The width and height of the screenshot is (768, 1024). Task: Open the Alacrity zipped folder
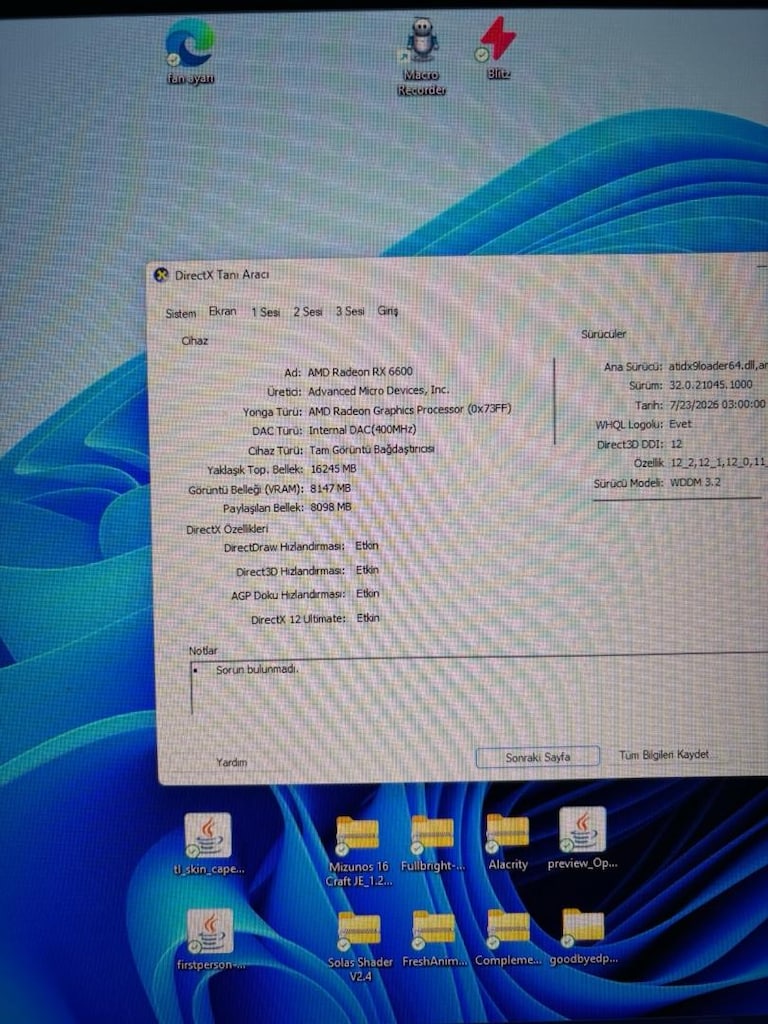tap(507, 842)
